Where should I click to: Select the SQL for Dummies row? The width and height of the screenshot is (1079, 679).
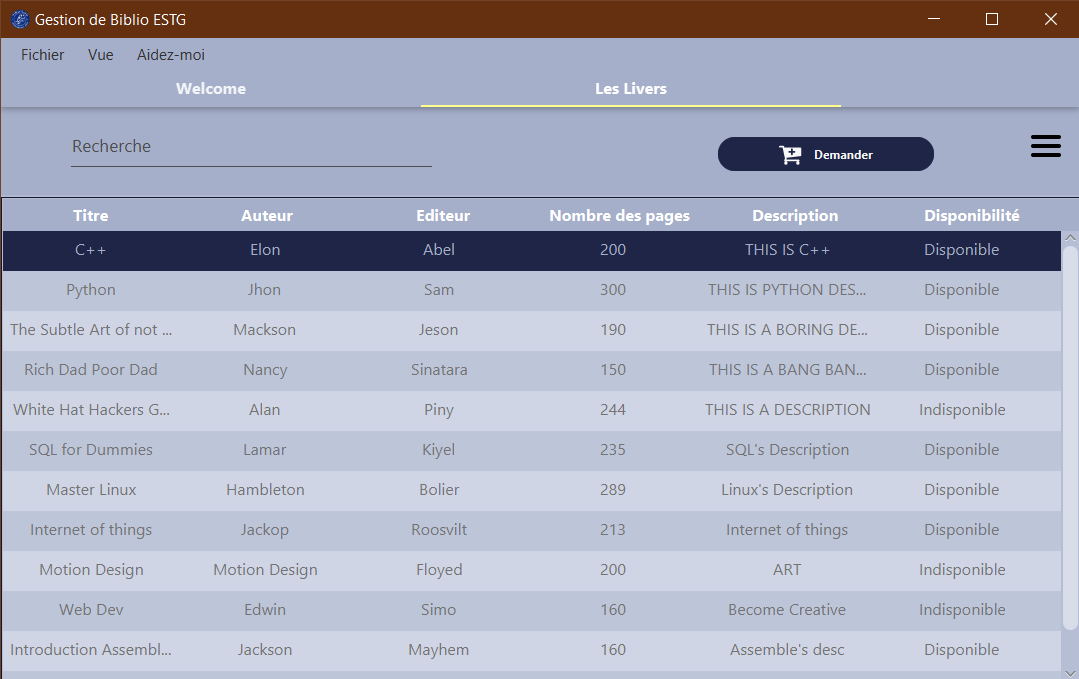(x=531, y=450)
